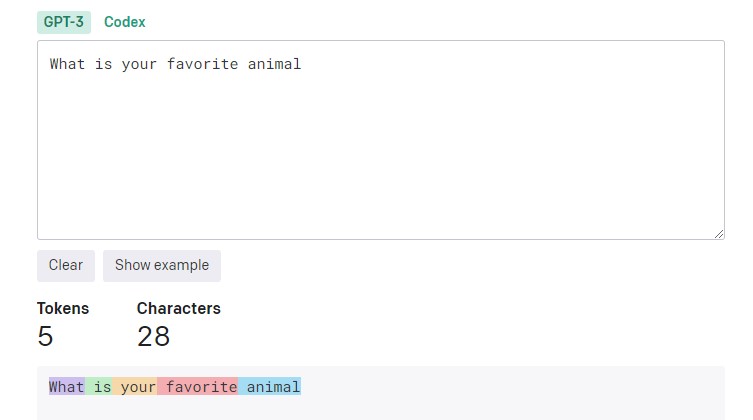Place cursor on "What" in the text box
Image resolution: width=753 pixels, height=420 pixels.
tap(67, 64)
